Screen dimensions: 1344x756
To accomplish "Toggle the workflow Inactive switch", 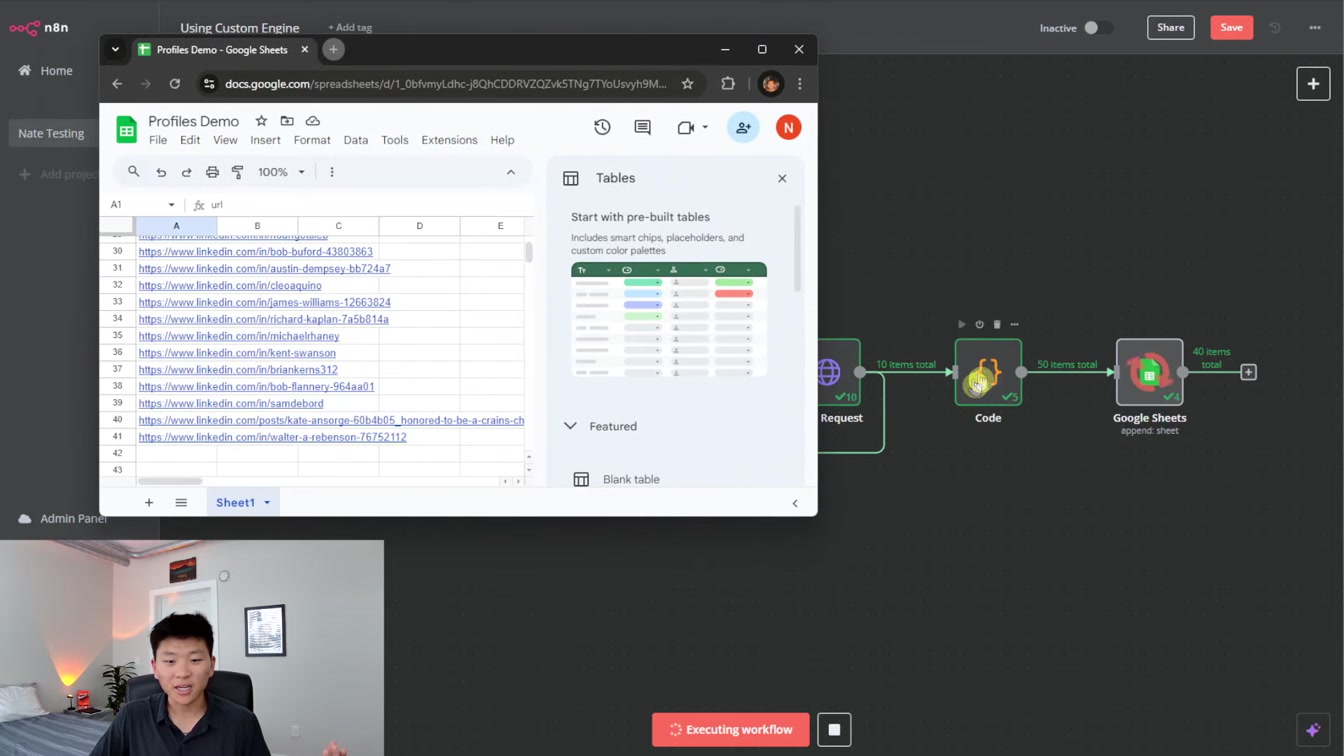I will pyautogui.click(x=1097, y=28).
